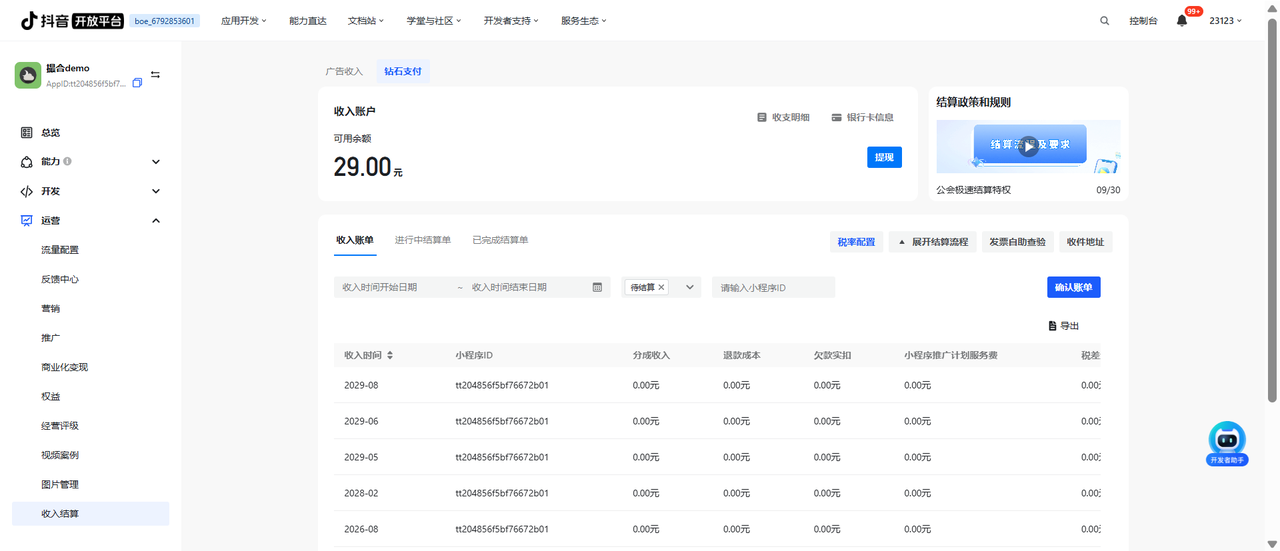Click the switch app arrows icon
The height and width of the screenshot is (551, 1280).
pos(155,75)
